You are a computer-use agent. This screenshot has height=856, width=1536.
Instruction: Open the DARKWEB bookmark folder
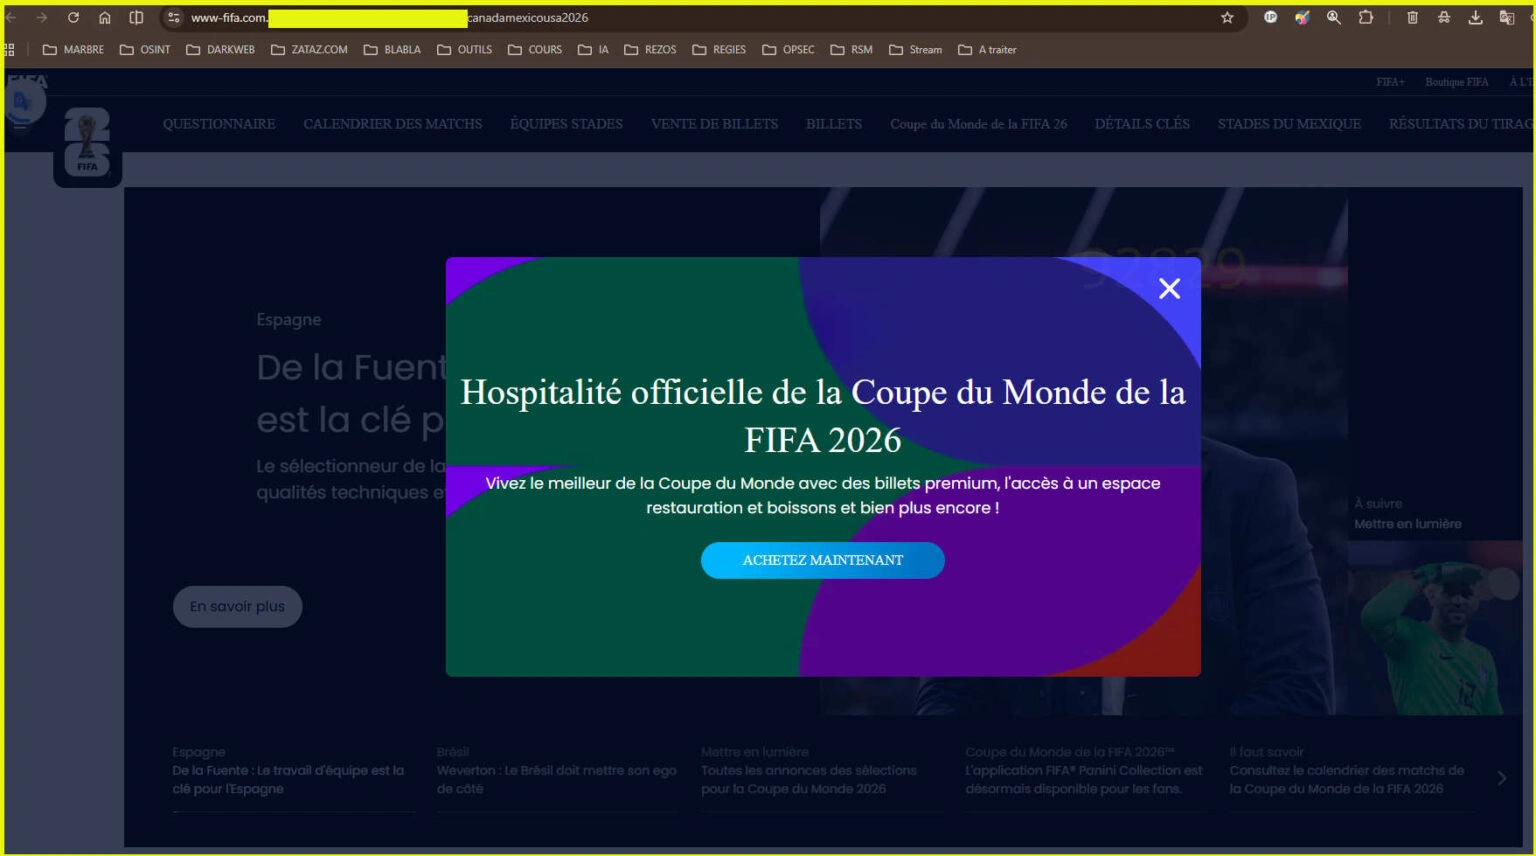[220, 50]
